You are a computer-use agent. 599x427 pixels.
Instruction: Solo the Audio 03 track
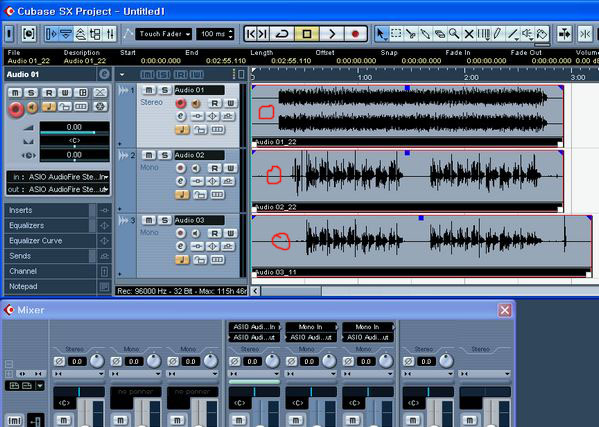click(x=165, y=220)
